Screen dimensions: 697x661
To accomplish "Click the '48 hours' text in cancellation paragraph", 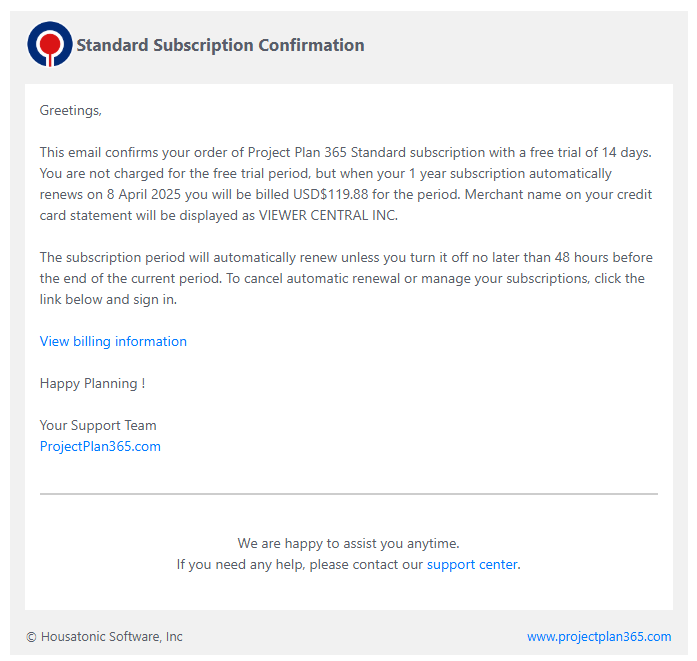I will click(x=551, y=257).
